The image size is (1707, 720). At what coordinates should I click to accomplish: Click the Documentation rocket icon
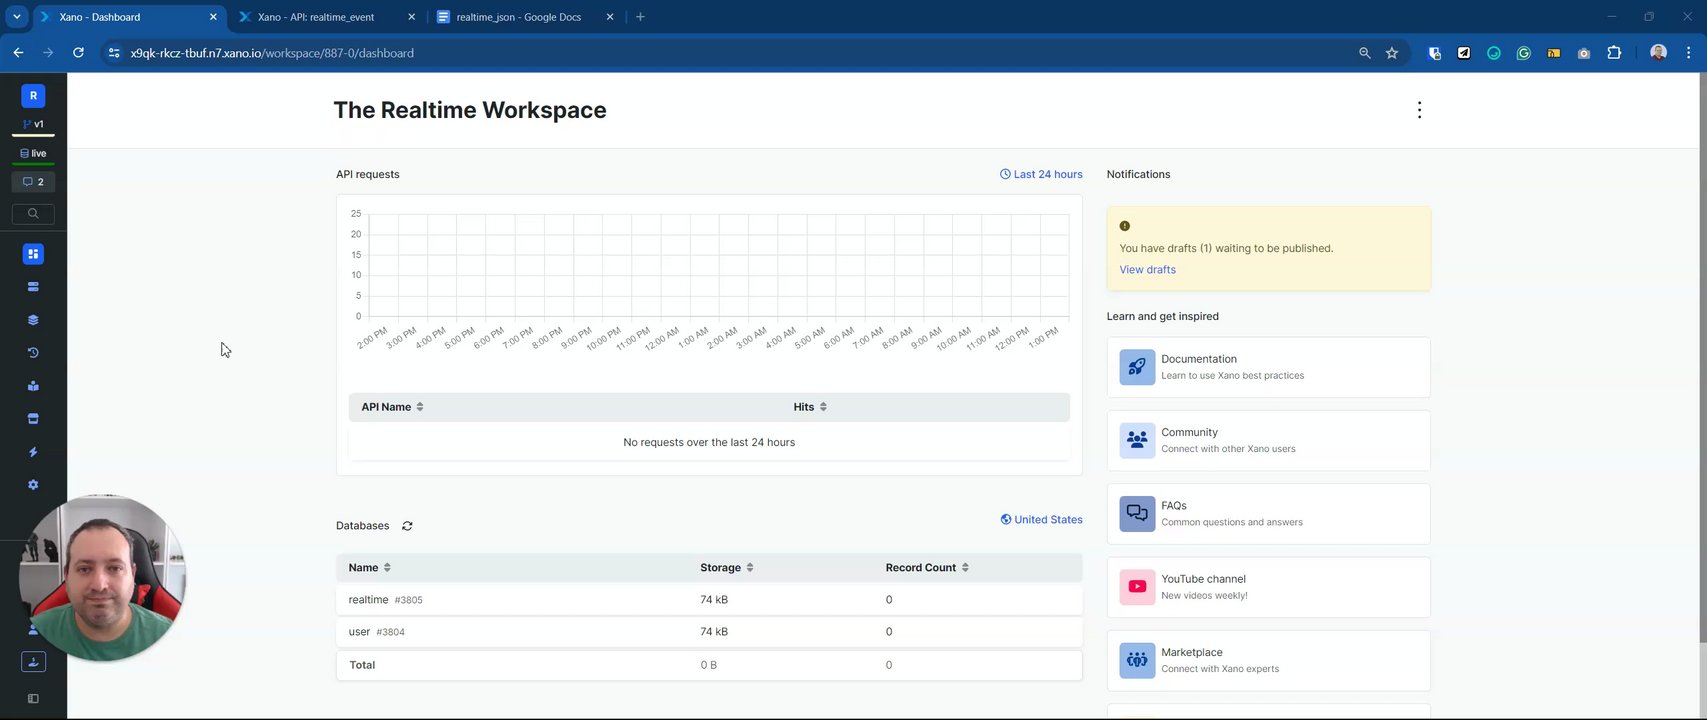point(1137,367)
